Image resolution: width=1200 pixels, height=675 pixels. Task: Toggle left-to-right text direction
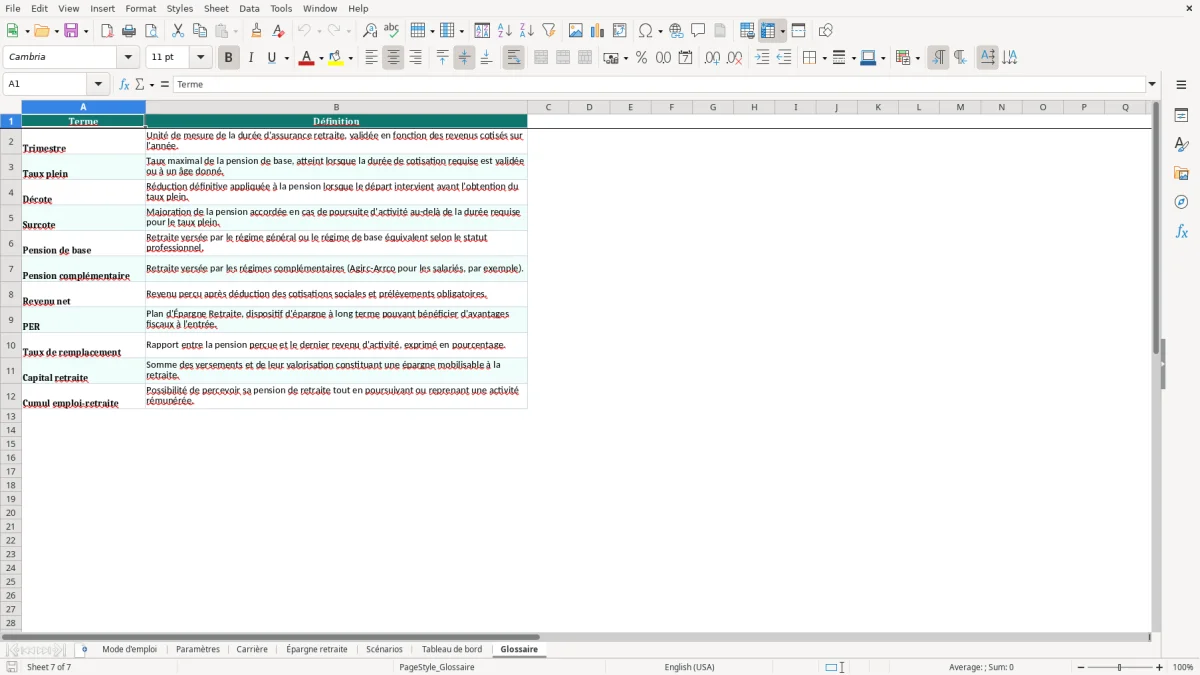pos(938,58)
